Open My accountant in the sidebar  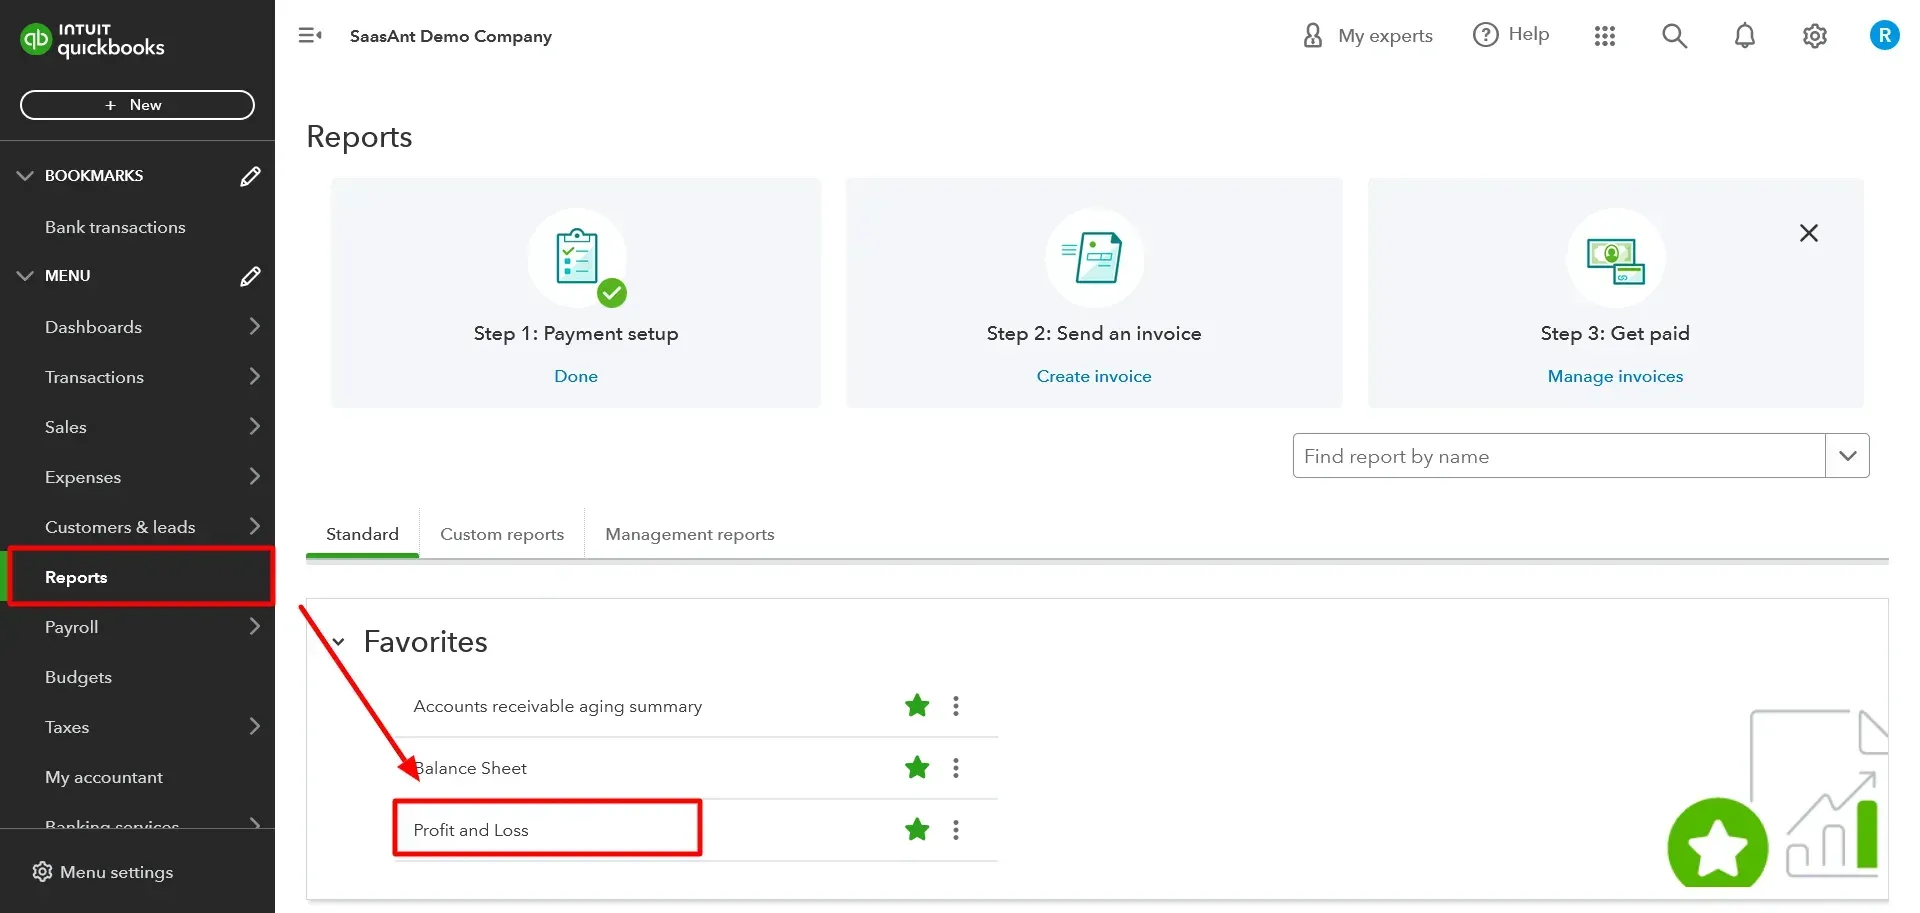[x=104, y=777]
